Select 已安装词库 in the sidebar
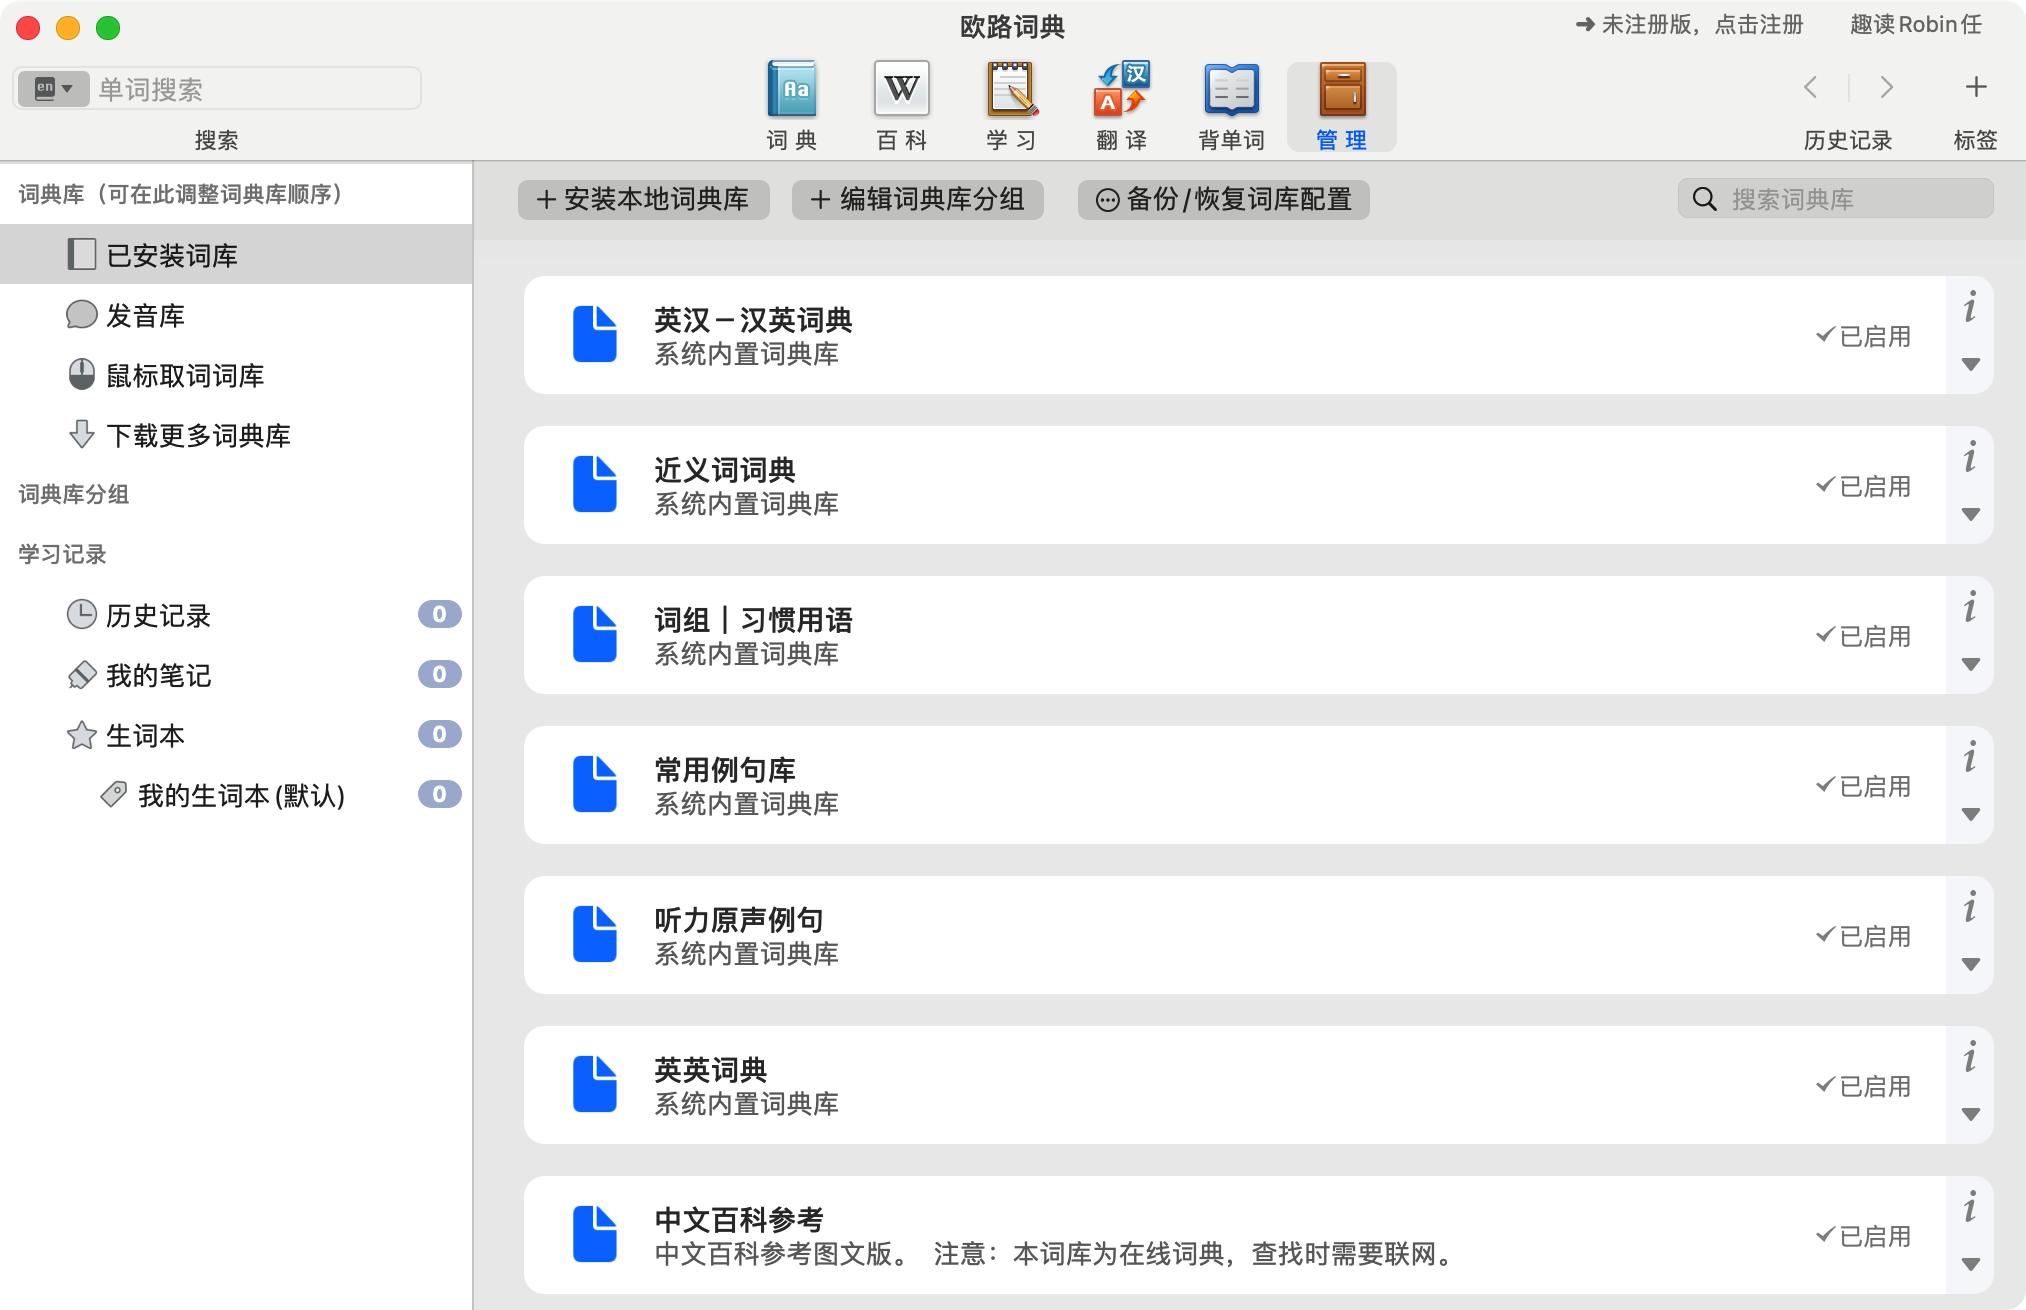 [168, 255]
